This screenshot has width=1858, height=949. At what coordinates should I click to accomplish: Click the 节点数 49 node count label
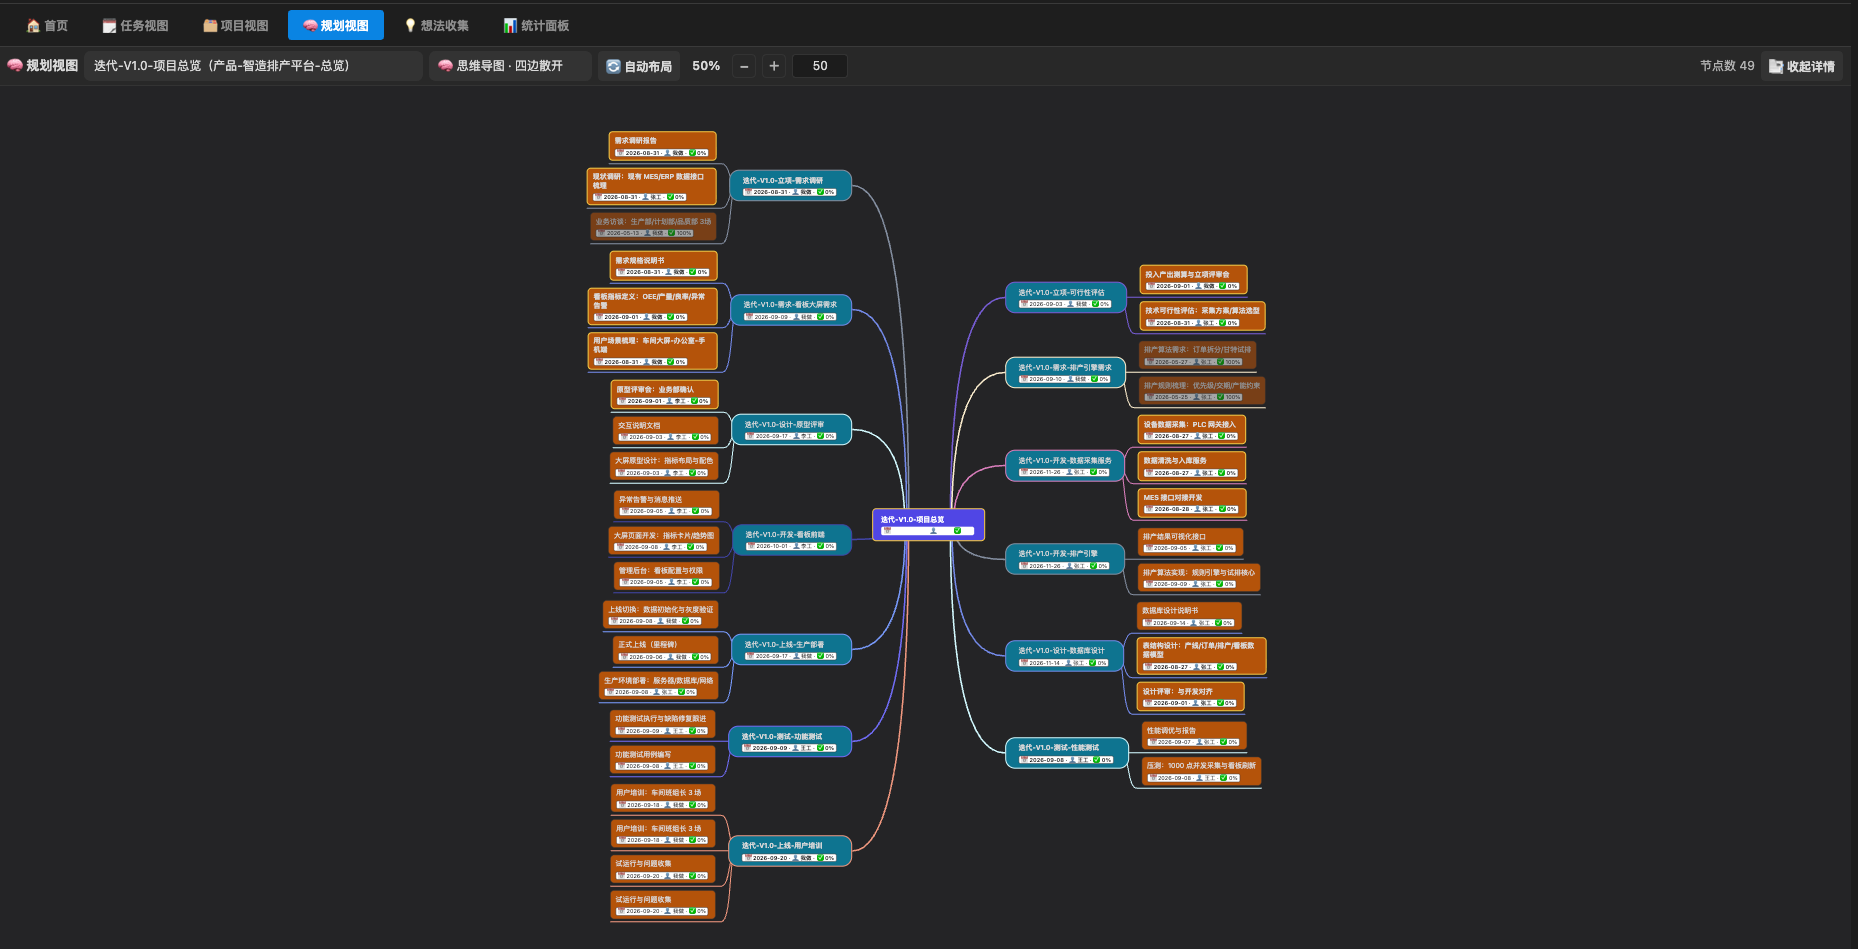(x=1727, y=66)
